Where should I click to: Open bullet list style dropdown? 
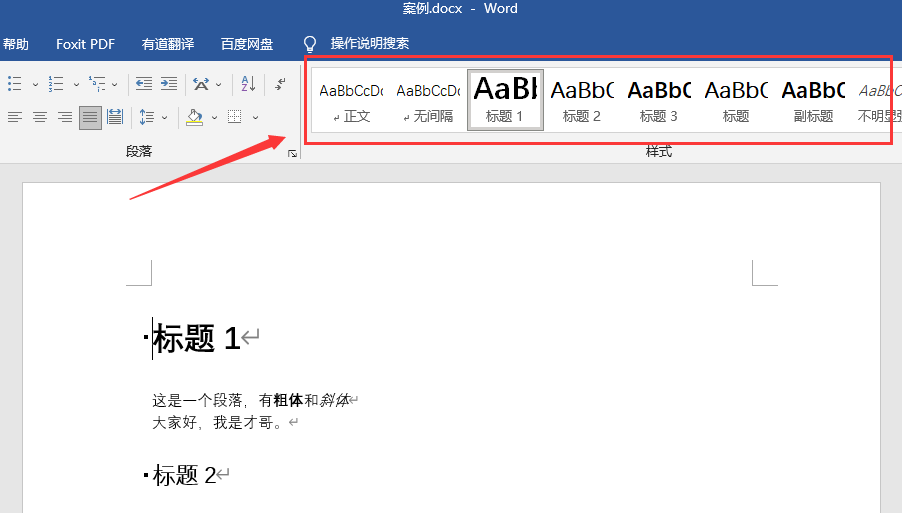pyautogui.click(x=35, y=85)
